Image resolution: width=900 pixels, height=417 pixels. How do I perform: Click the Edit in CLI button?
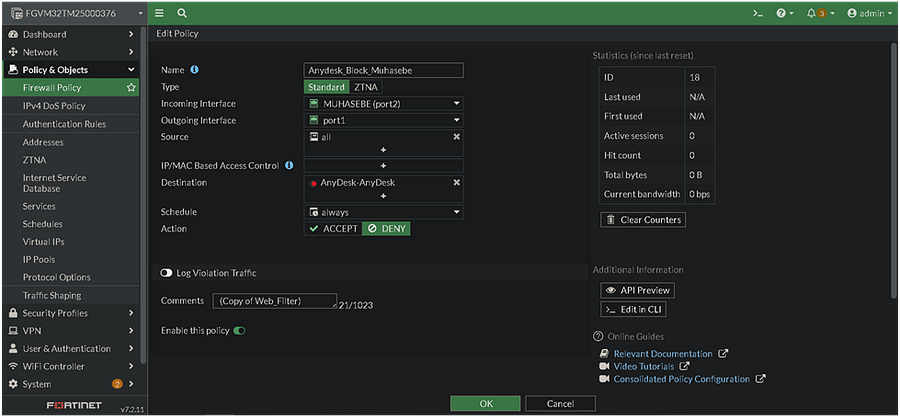(634, 310)
